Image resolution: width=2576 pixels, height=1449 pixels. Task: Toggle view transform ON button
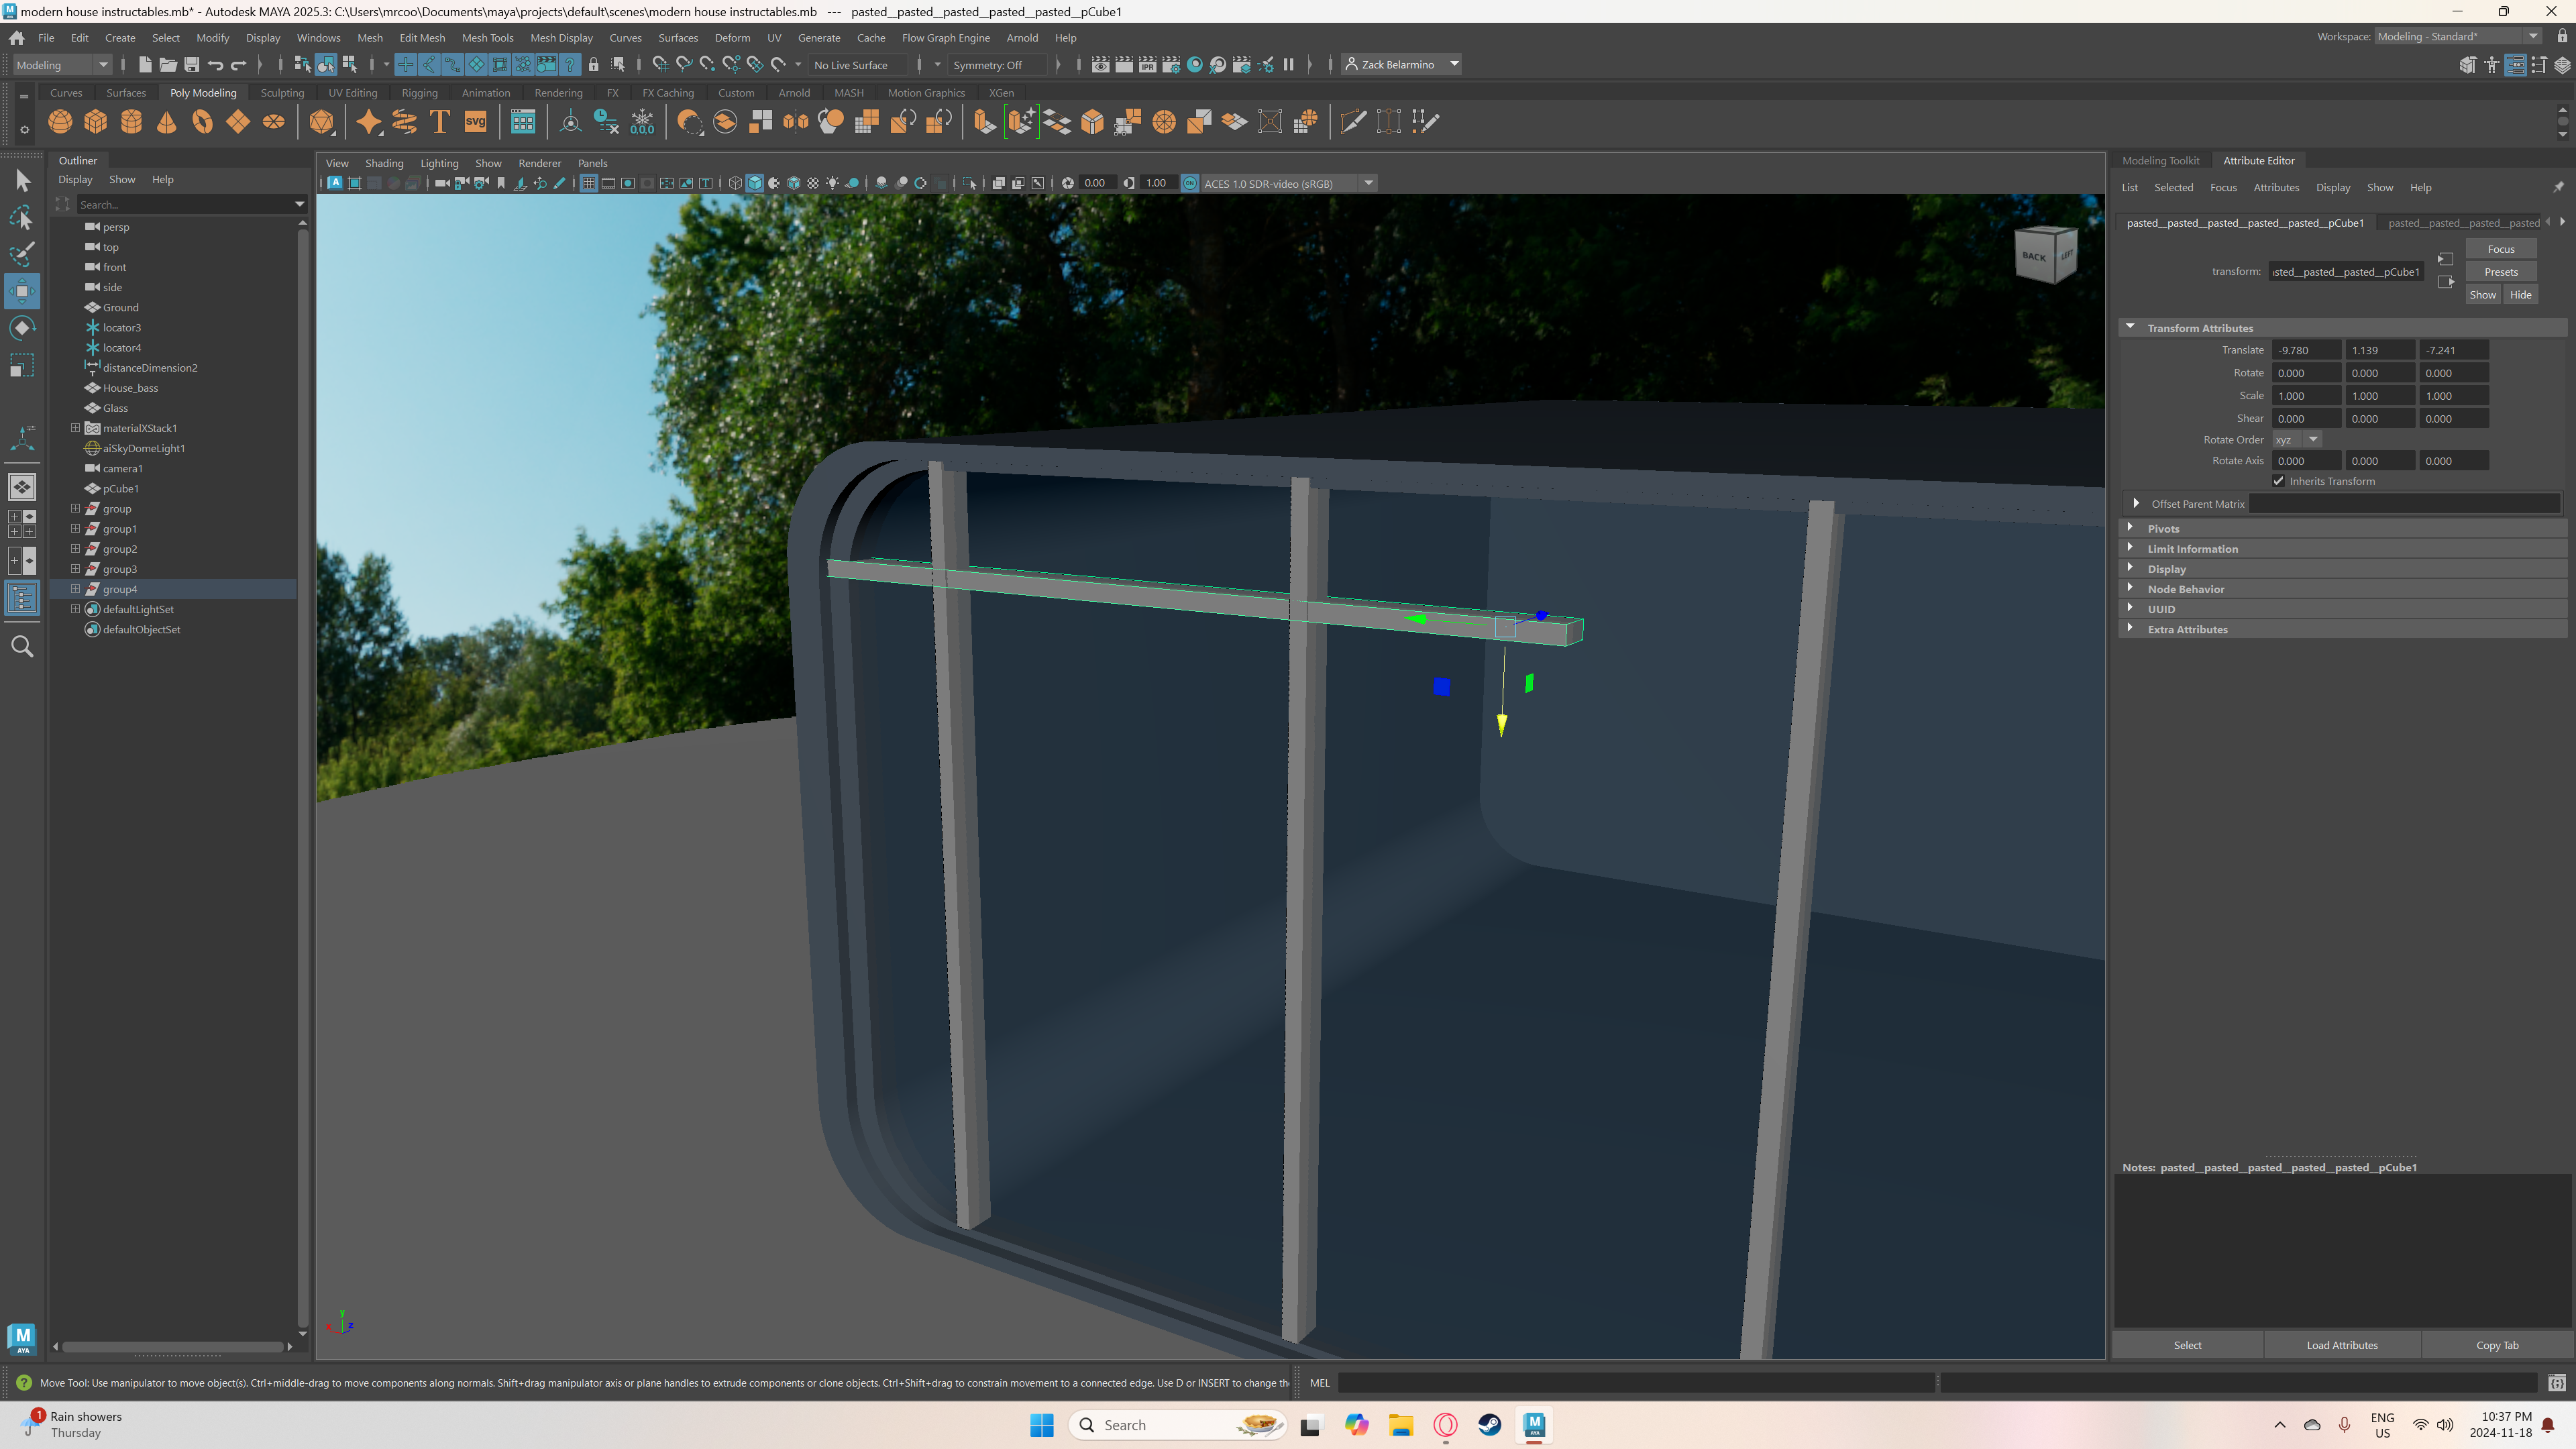[x=1190, y=183]
